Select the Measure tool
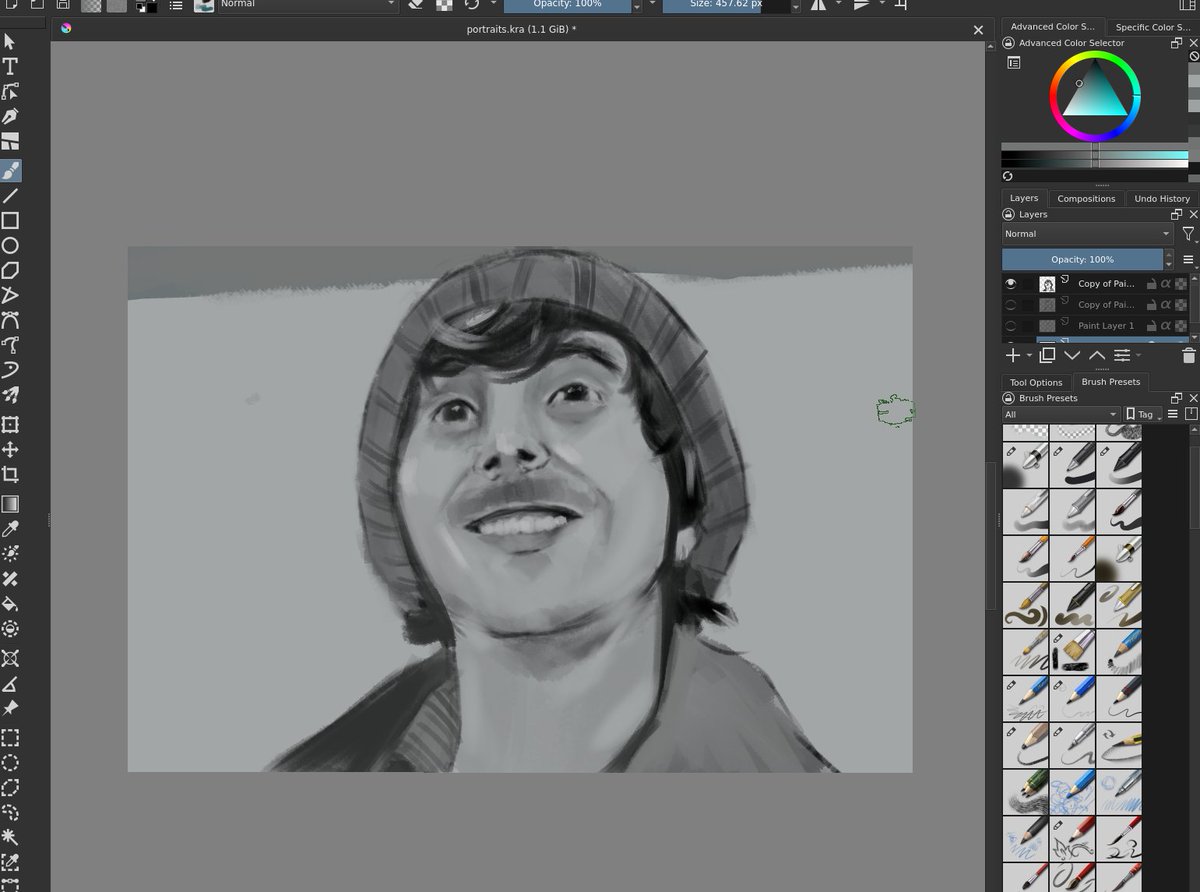This screenshot has width=1200, height=892. tap(10, 683)
